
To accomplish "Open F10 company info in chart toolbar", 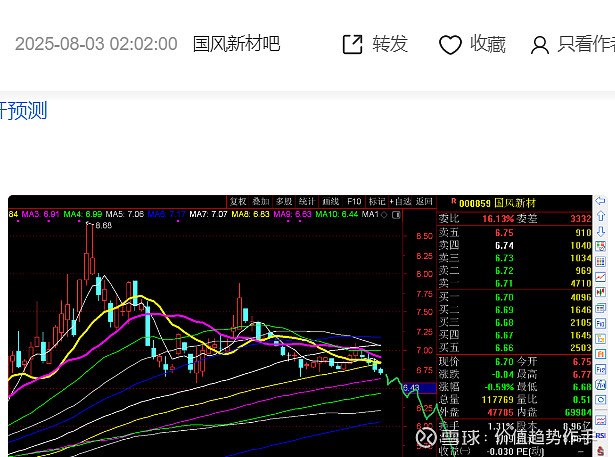I will coord(354,202).
